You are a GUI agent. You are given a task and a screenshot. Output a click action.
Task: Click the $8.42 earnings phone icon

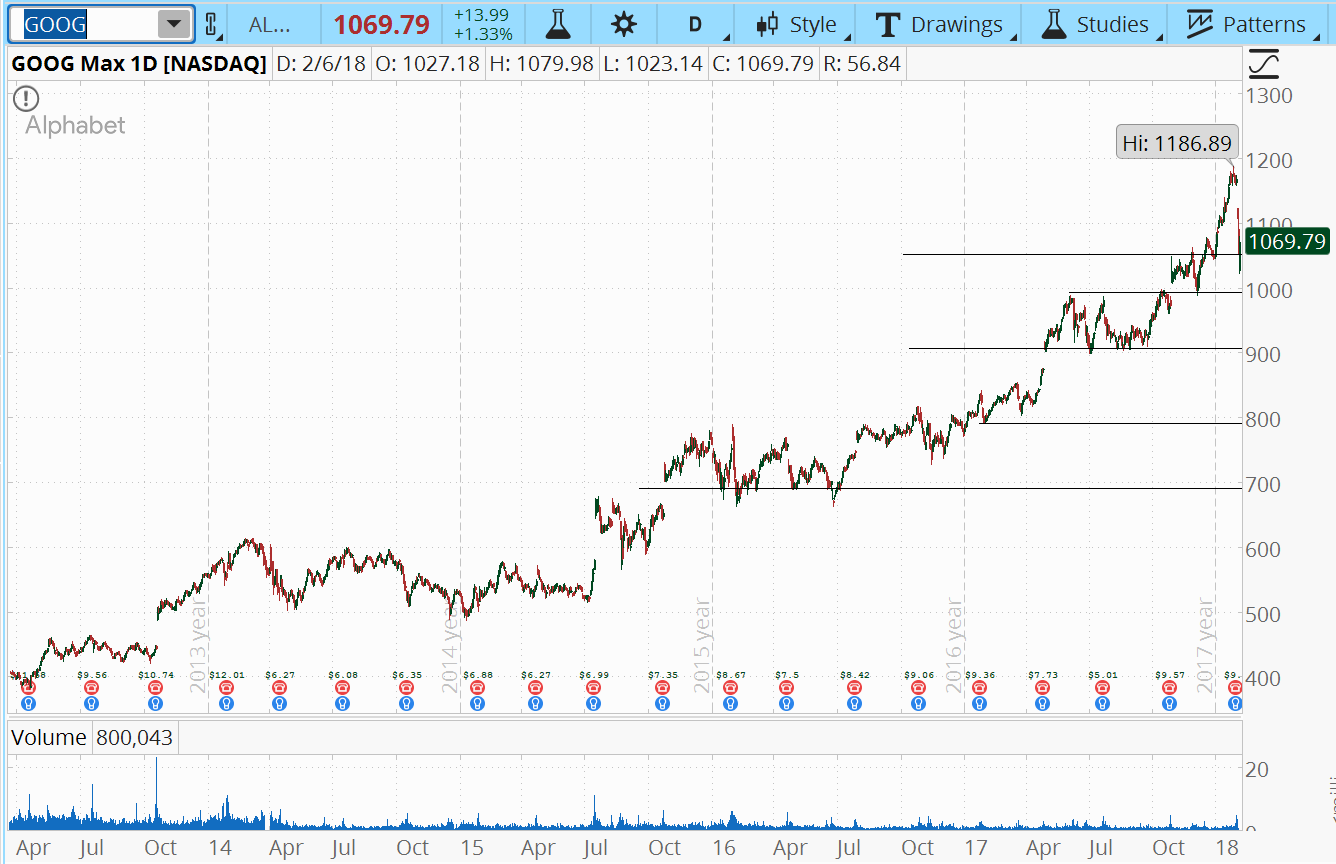[854, 688]
